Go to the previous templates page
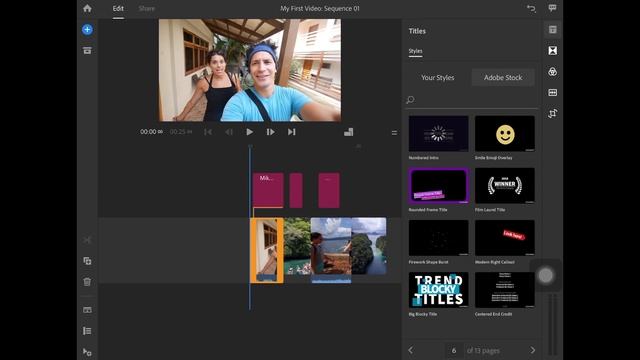 coord(411,350)
